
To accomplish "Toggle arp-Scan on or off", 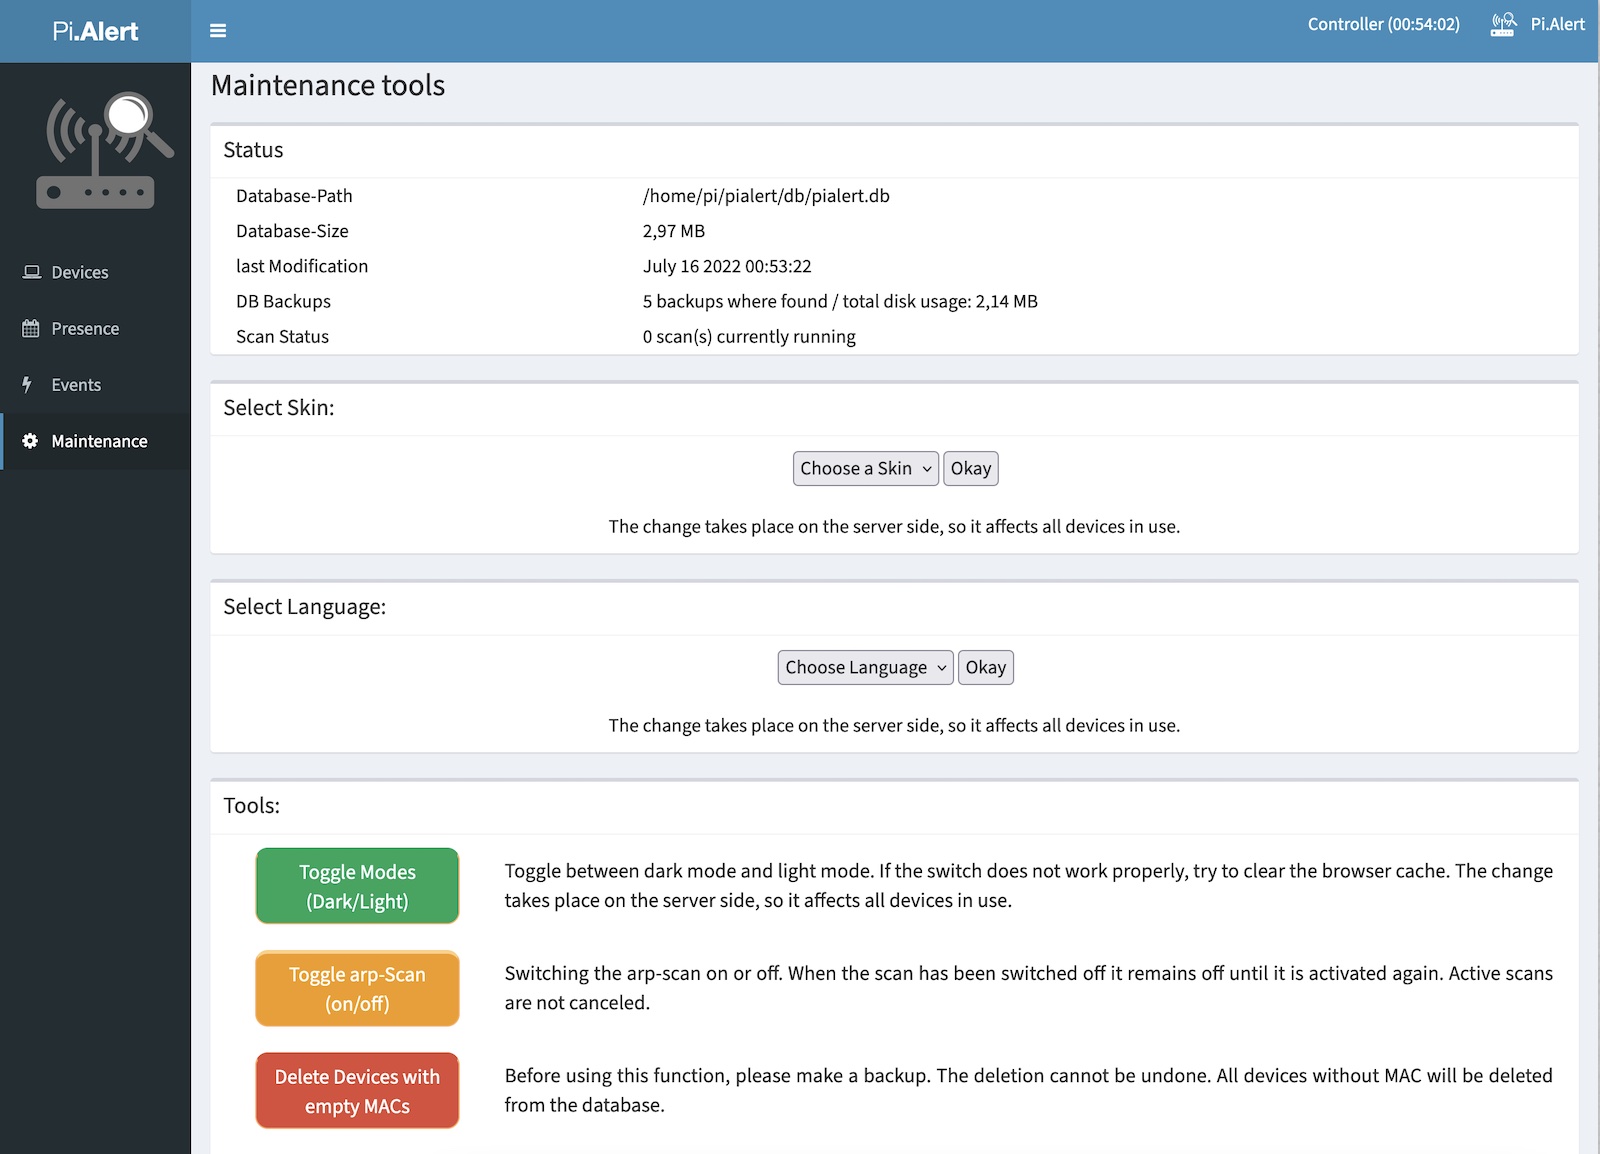I will (357, 989).
